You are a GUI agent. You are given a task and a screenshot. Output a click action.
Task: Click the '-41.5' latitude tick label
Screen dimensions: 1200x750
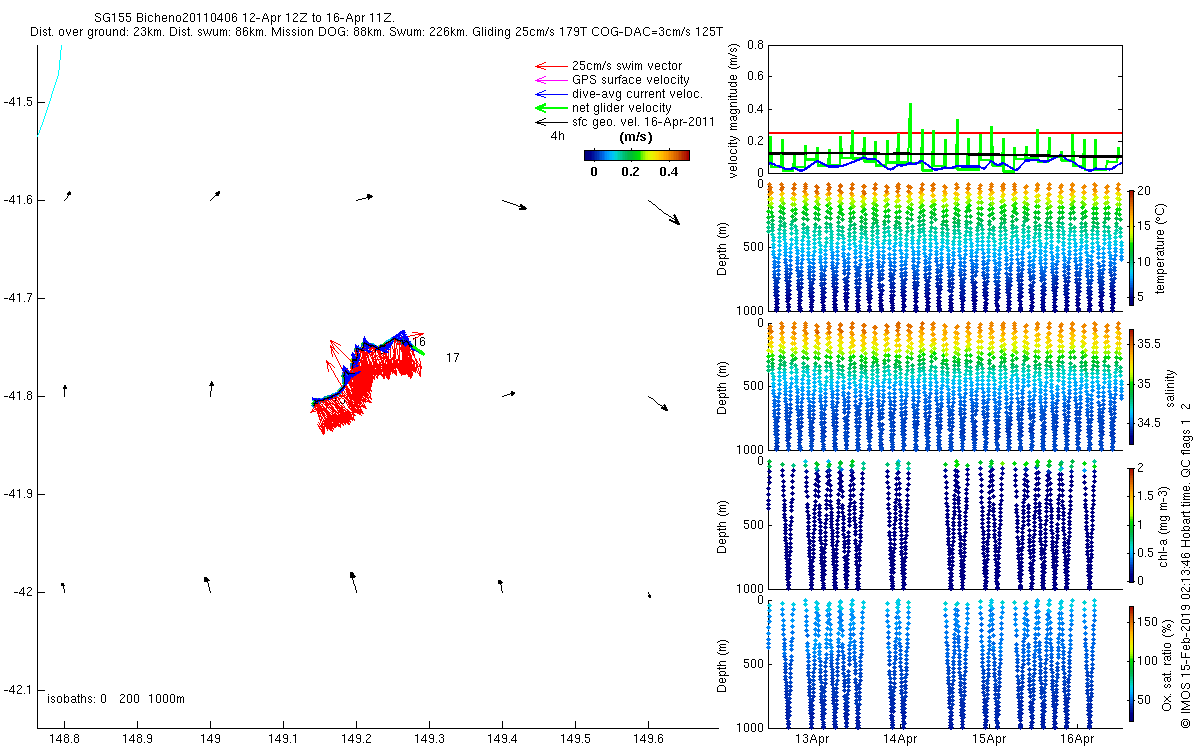pyautogui.click(x=18, y=102)
